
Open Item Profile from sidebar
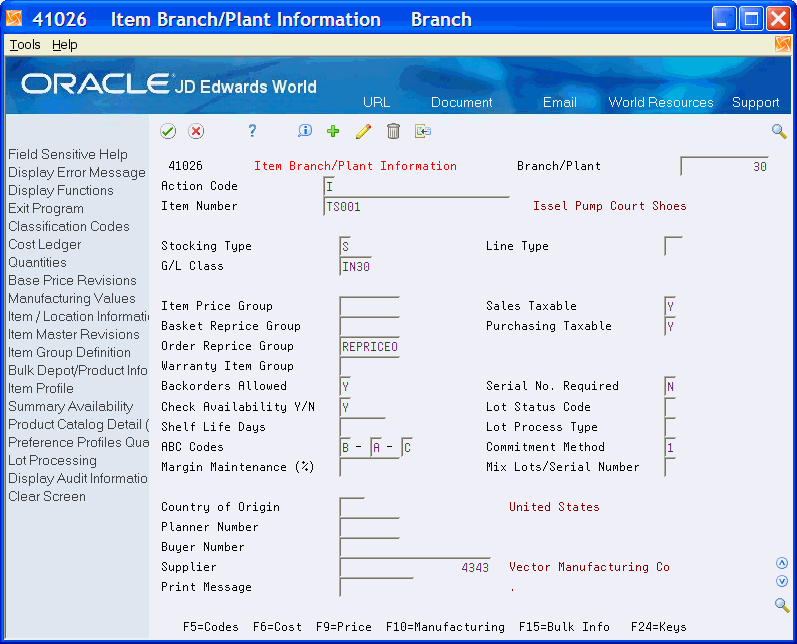(x=41, y=388)
